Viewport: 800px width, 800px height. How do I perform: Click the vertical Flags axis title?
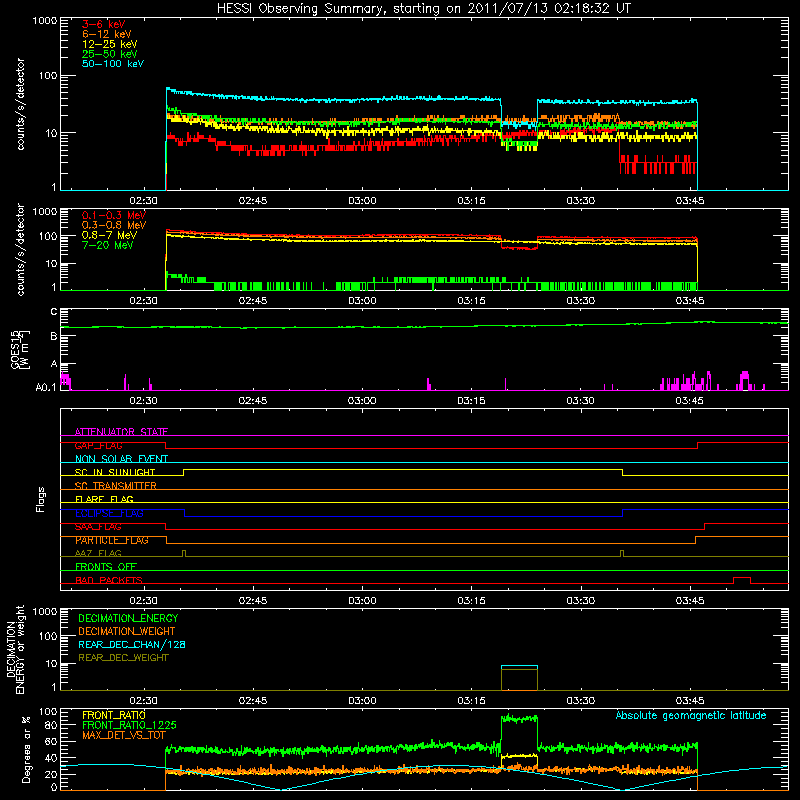pyautogui.click(x=41, y=499)
